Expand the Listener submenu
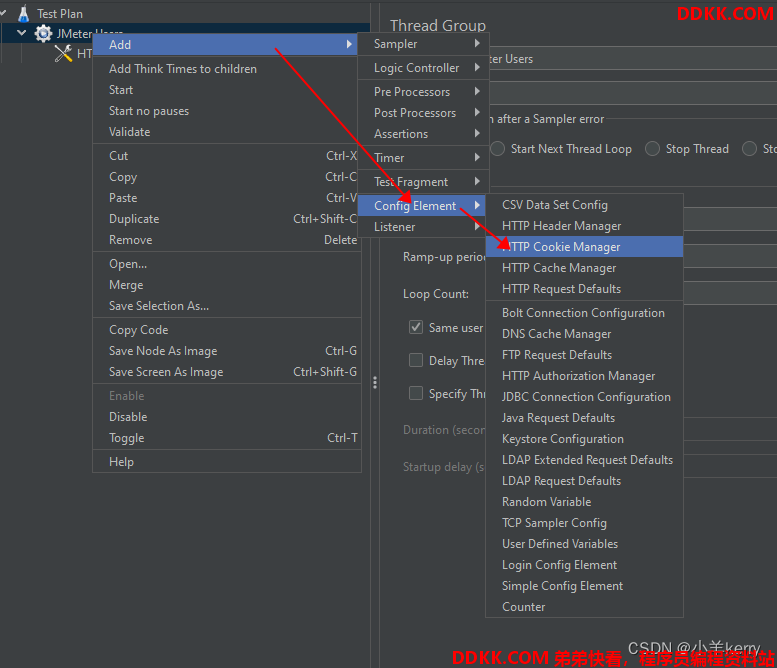This screenshot has width=777, height=668. click(422, 227)
